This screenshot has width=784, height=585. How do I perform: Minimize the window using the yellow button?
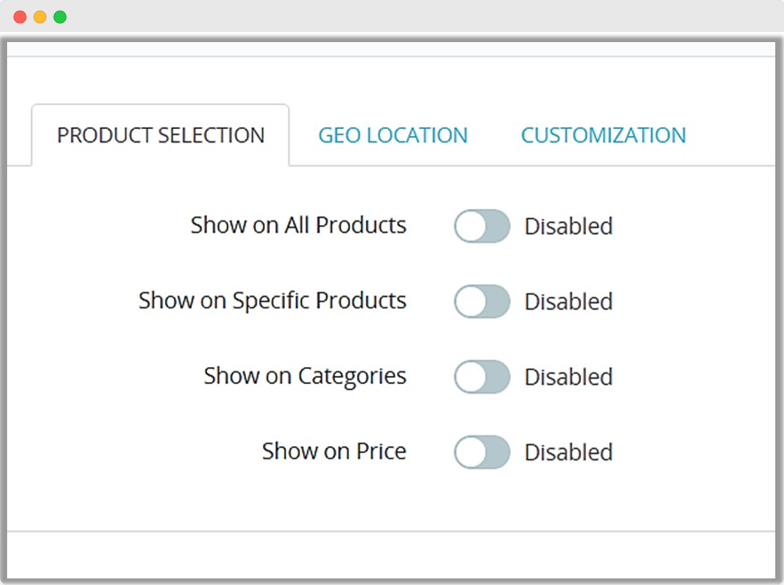coord(40,17)
